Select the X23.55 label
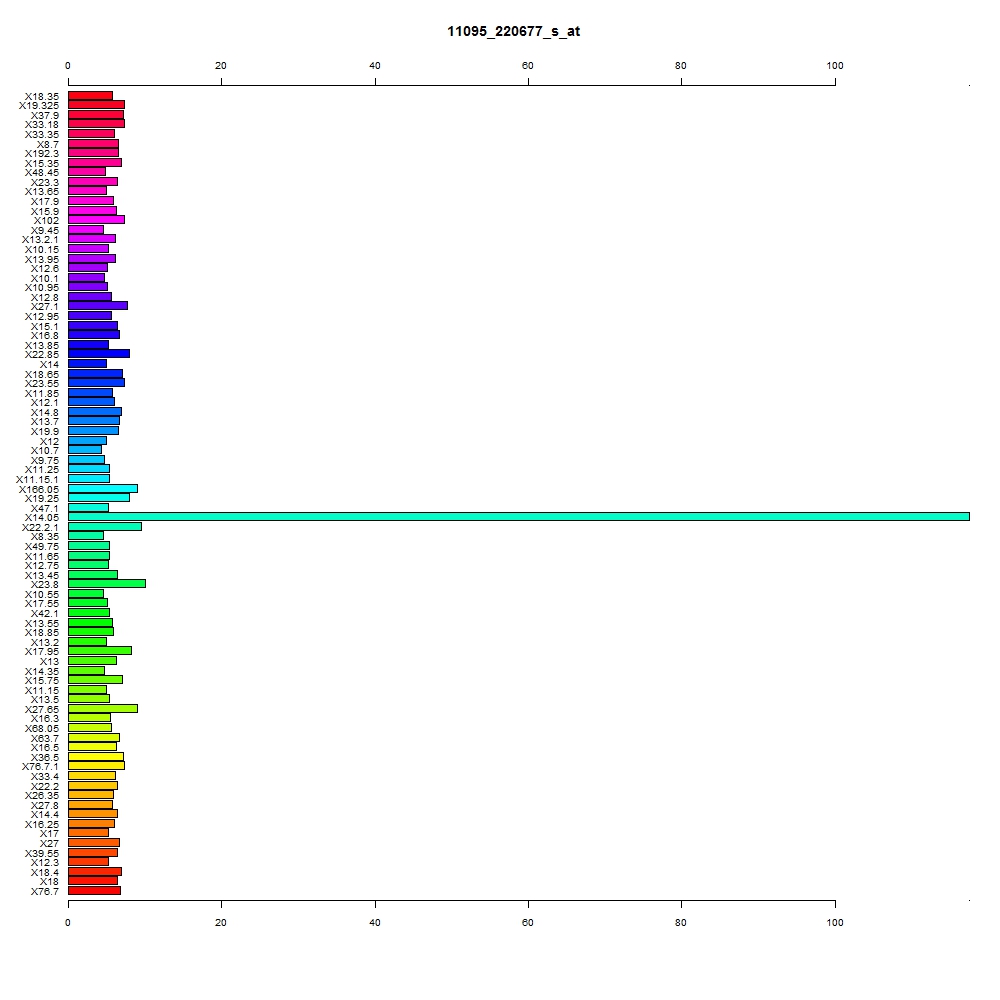Image resolution: width=1000 pixels, height=1000 pixels. coord(41,383)
